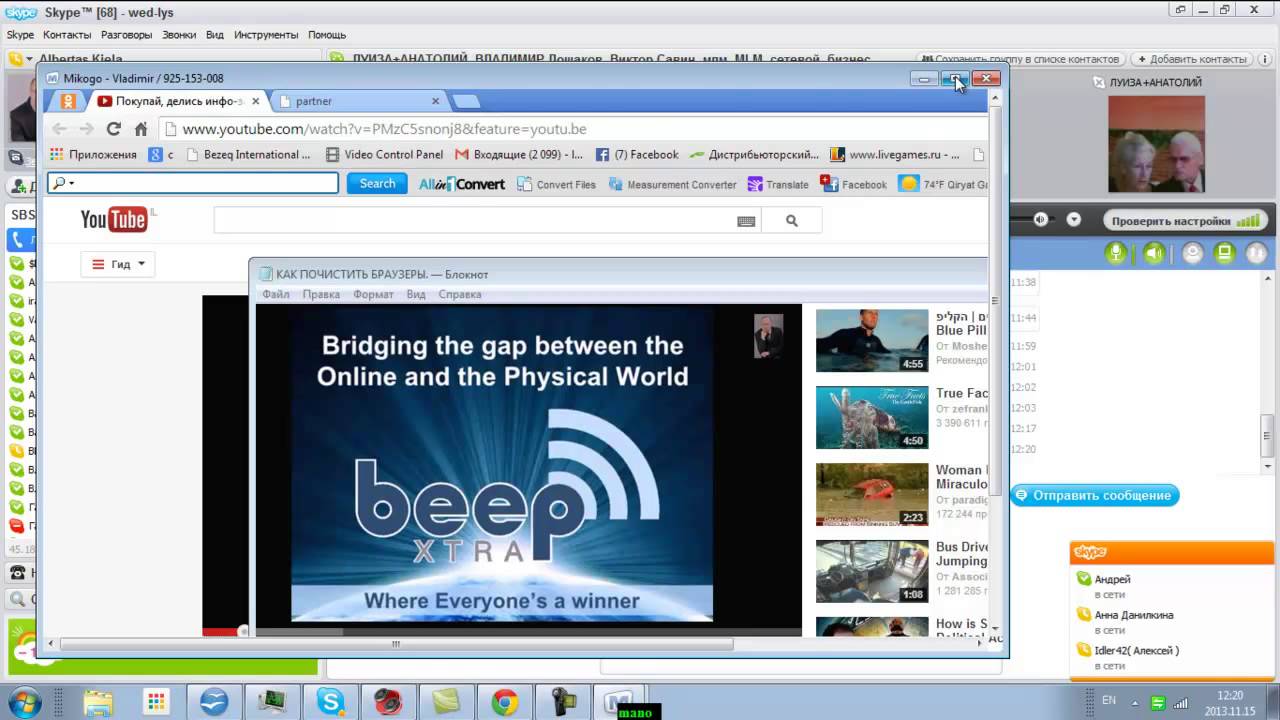The height and width of the screenshot is (720, 1280).
Task: Open the Инструменты menu in Skype
Action: [x=266, y=35]
